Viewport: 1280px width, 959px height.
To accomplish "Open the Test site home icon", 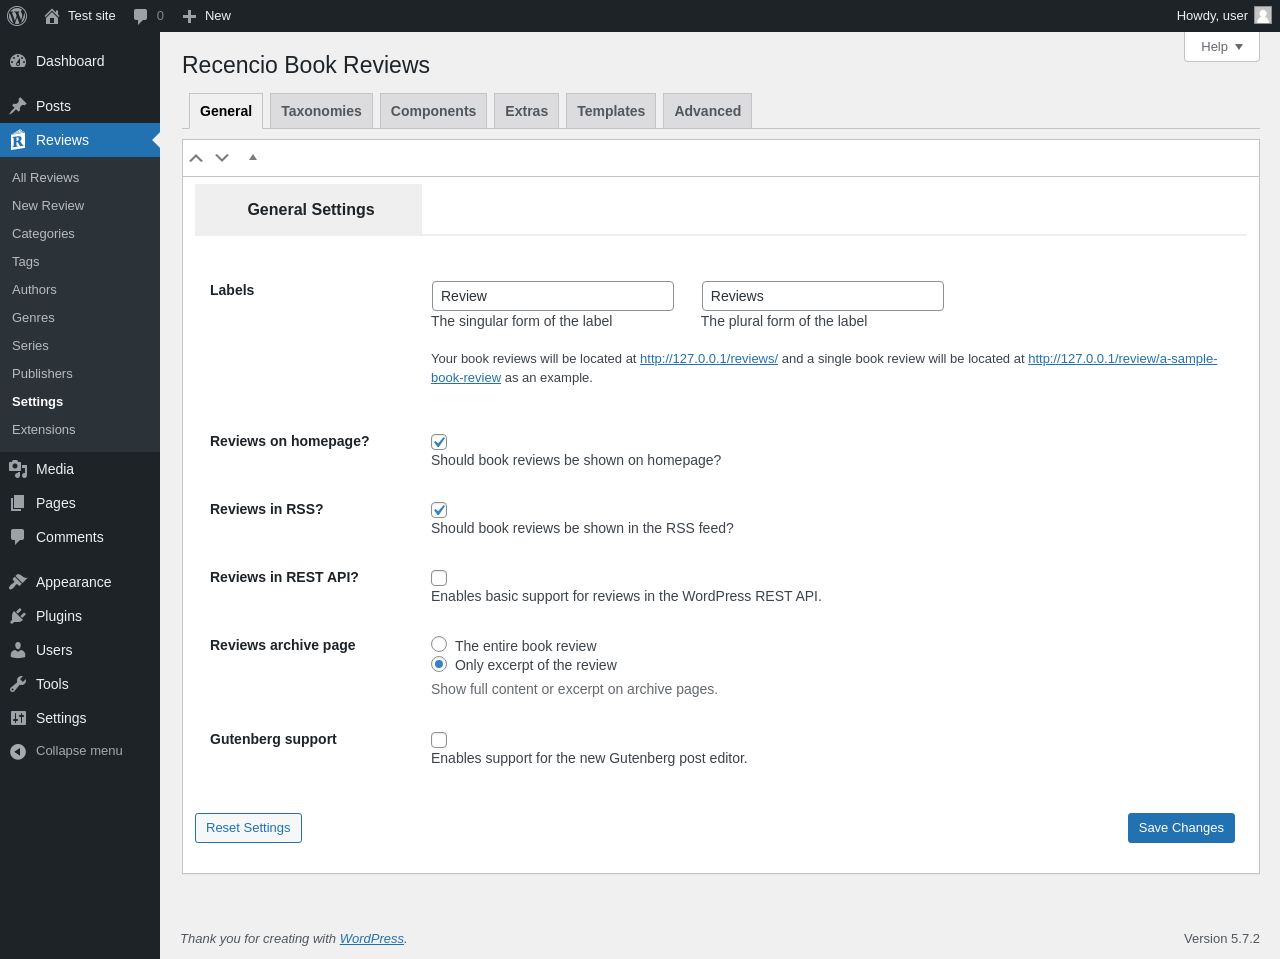I will tap(52, 16).
